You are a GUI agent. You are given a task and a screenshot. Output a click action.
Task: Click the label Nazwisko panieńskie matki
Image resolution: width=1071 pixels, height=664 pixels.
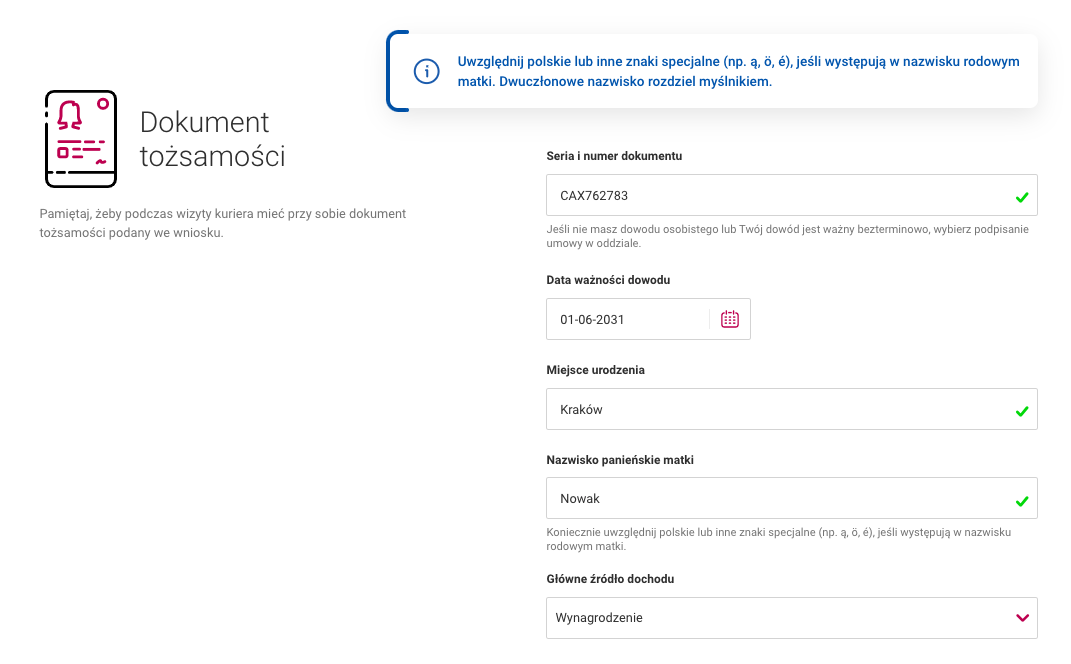[x=620, y=460]
